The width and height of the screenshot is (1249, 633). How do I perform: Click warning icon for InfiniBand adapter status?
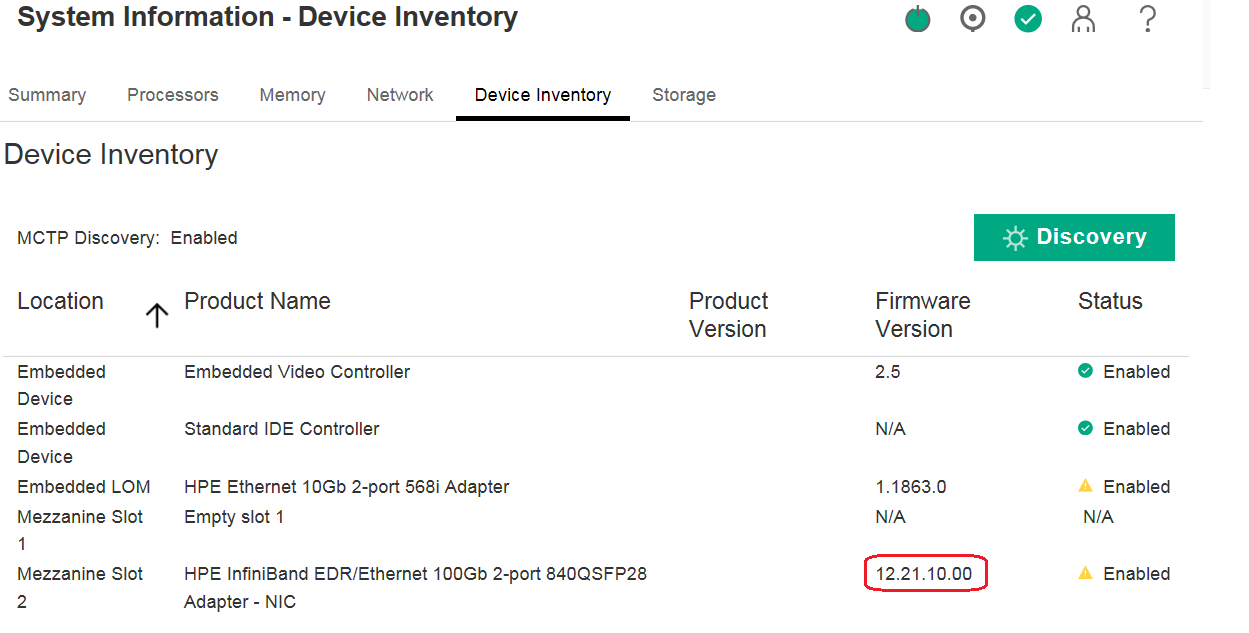point(1085,573)
